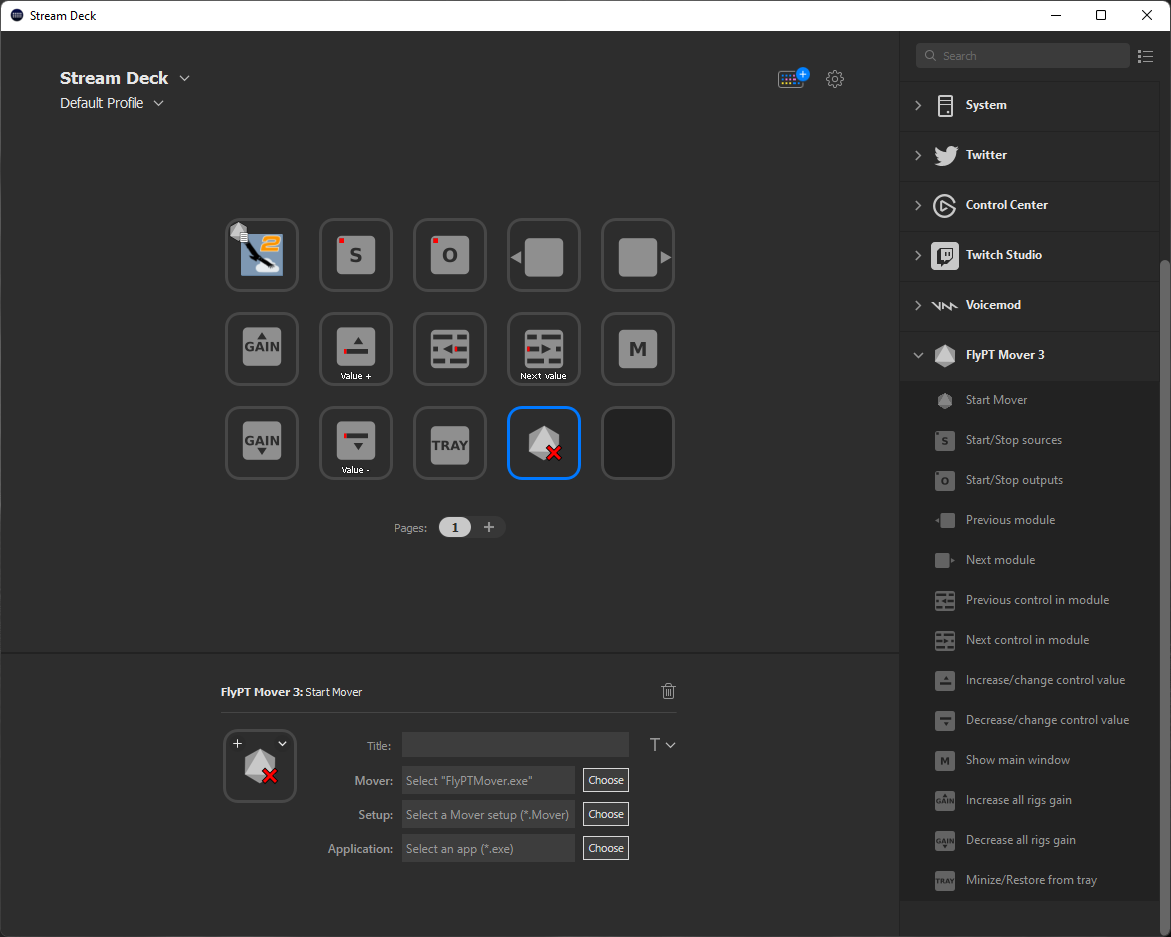Choose the Mover setup file
Viewport: 1171px width, 937px height.
606,815
